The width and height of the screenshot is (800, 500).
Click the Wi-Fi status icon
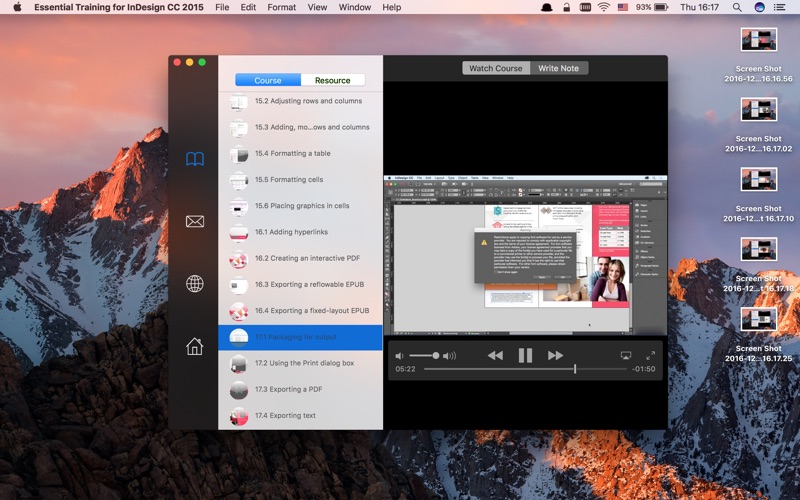pos(604,7)
